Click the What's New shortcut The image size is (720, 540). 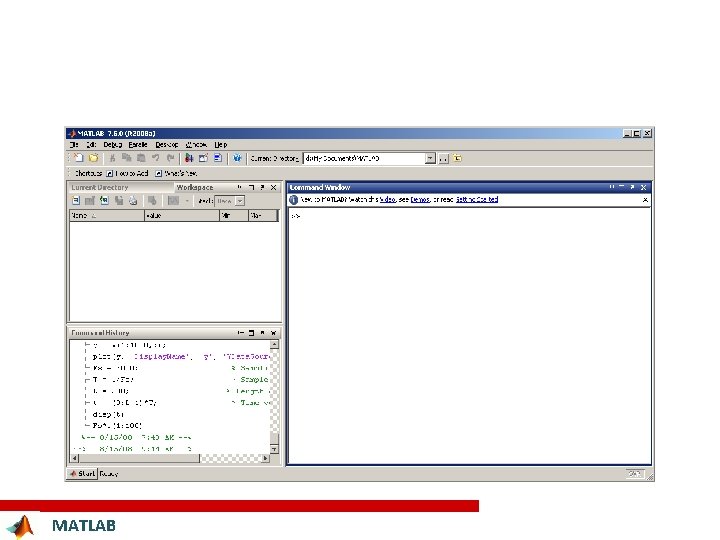point(176,173)
